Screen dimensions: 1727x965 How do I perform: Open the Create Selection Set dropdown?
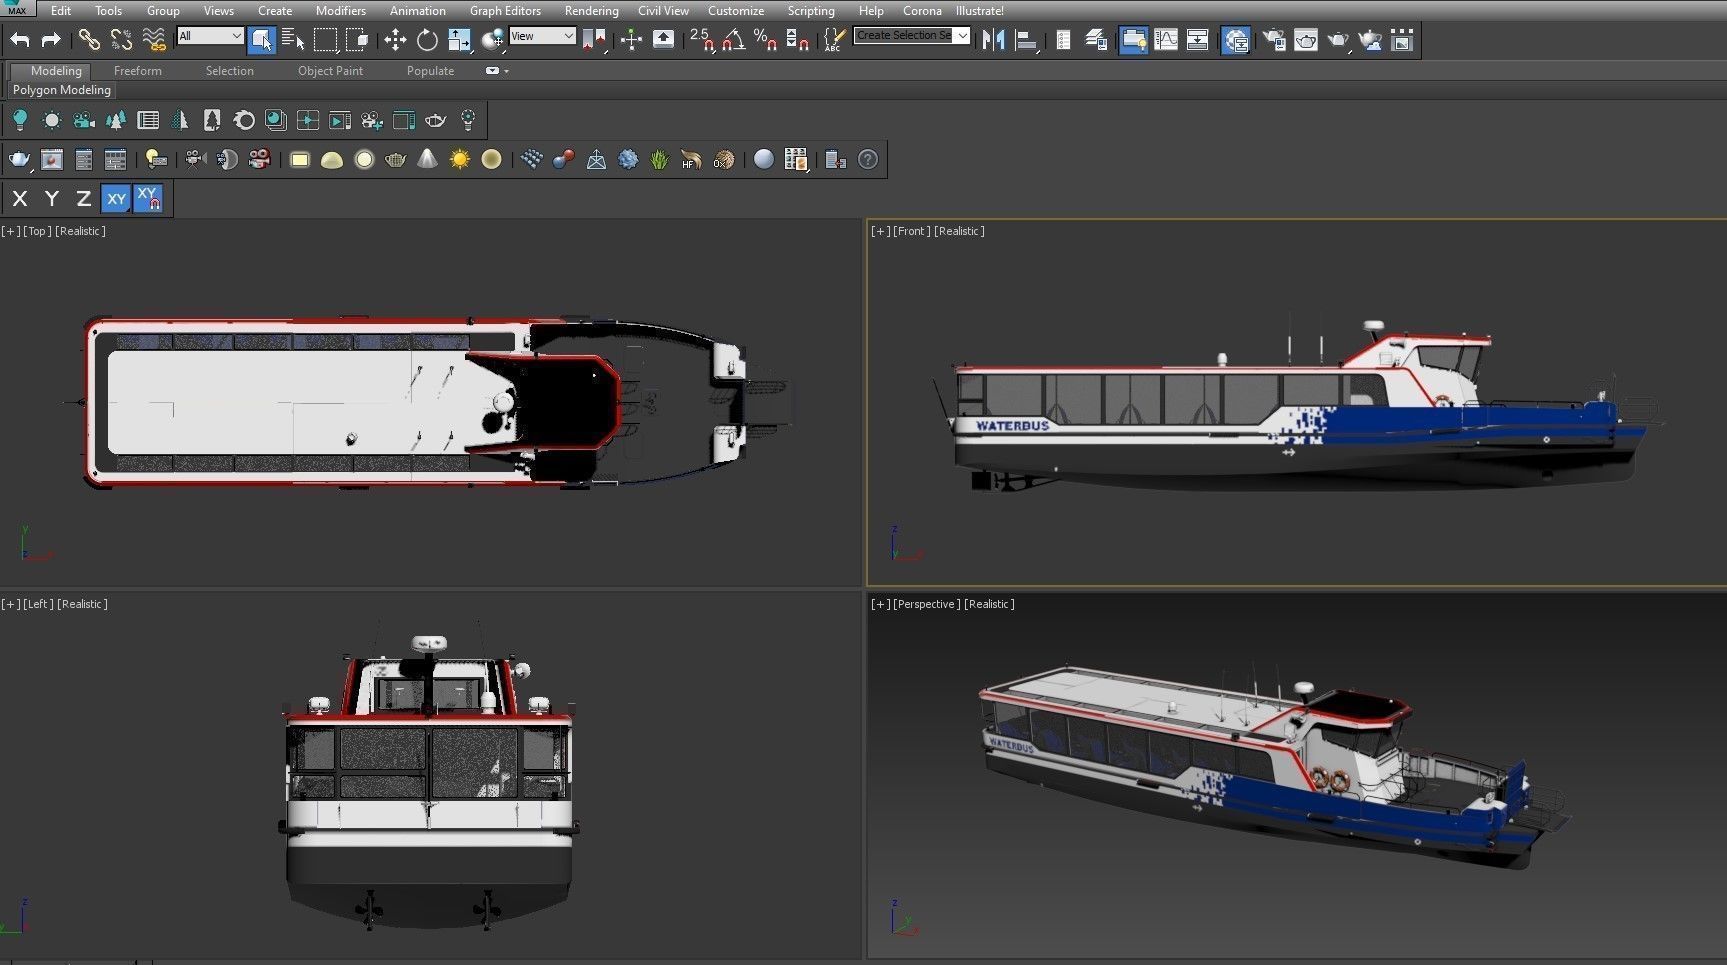[912, 35]
